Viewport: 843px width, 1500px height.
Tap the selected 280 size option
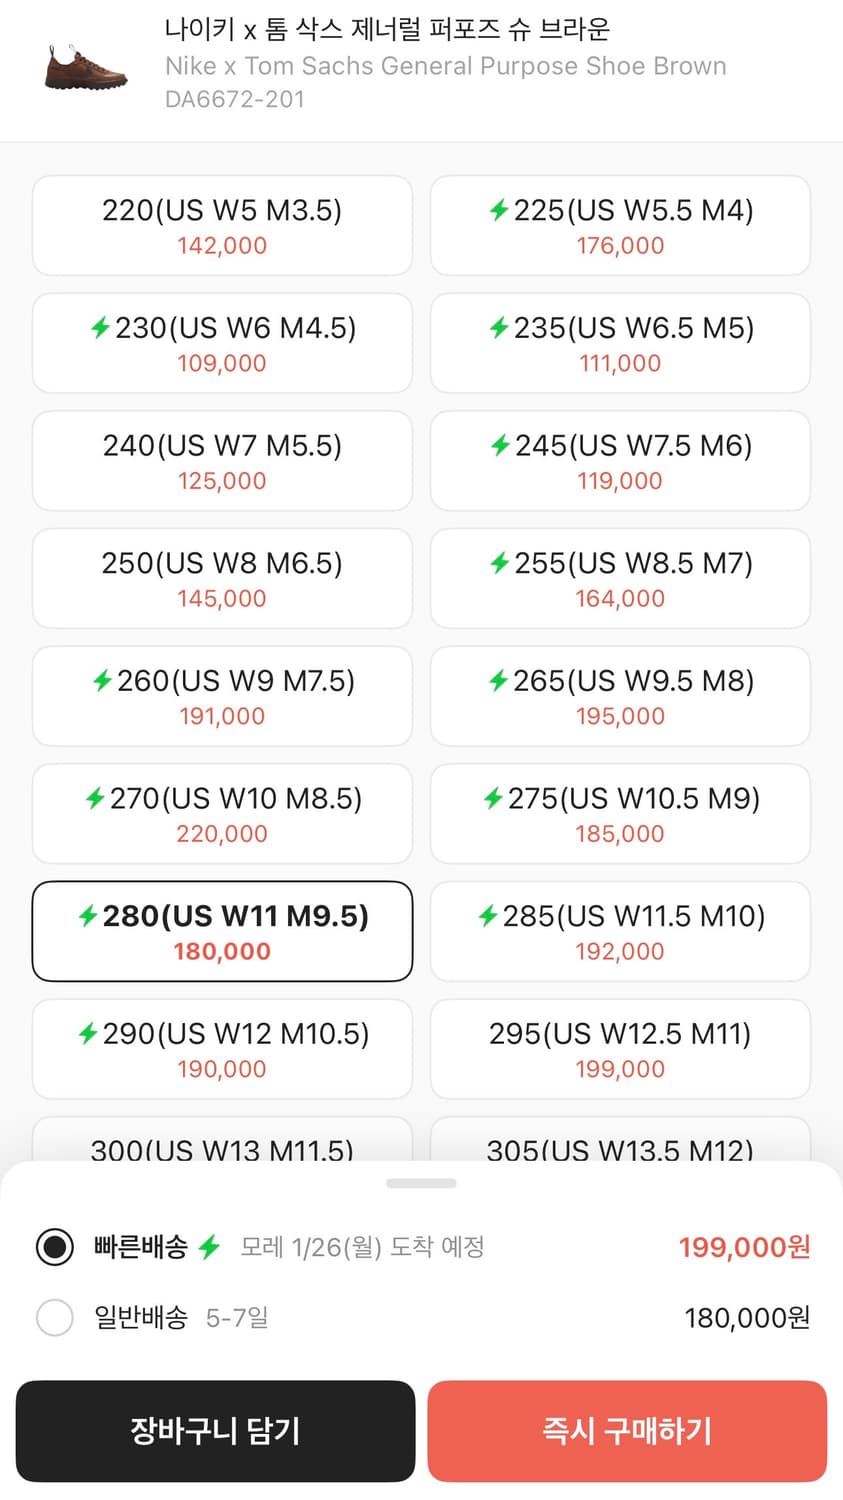coord(222,931)
